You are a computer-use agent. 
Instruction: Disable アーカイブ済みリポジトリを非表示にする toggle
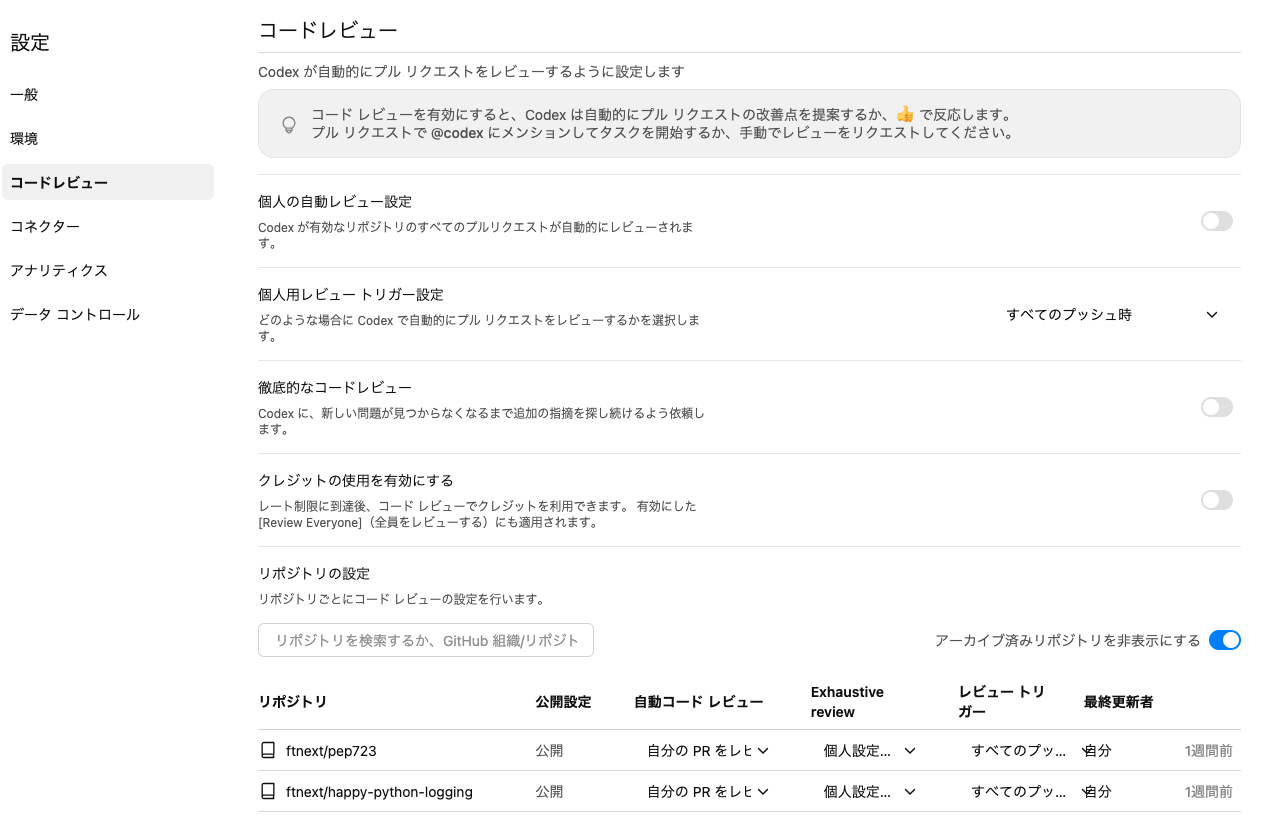pos(1225,640)
